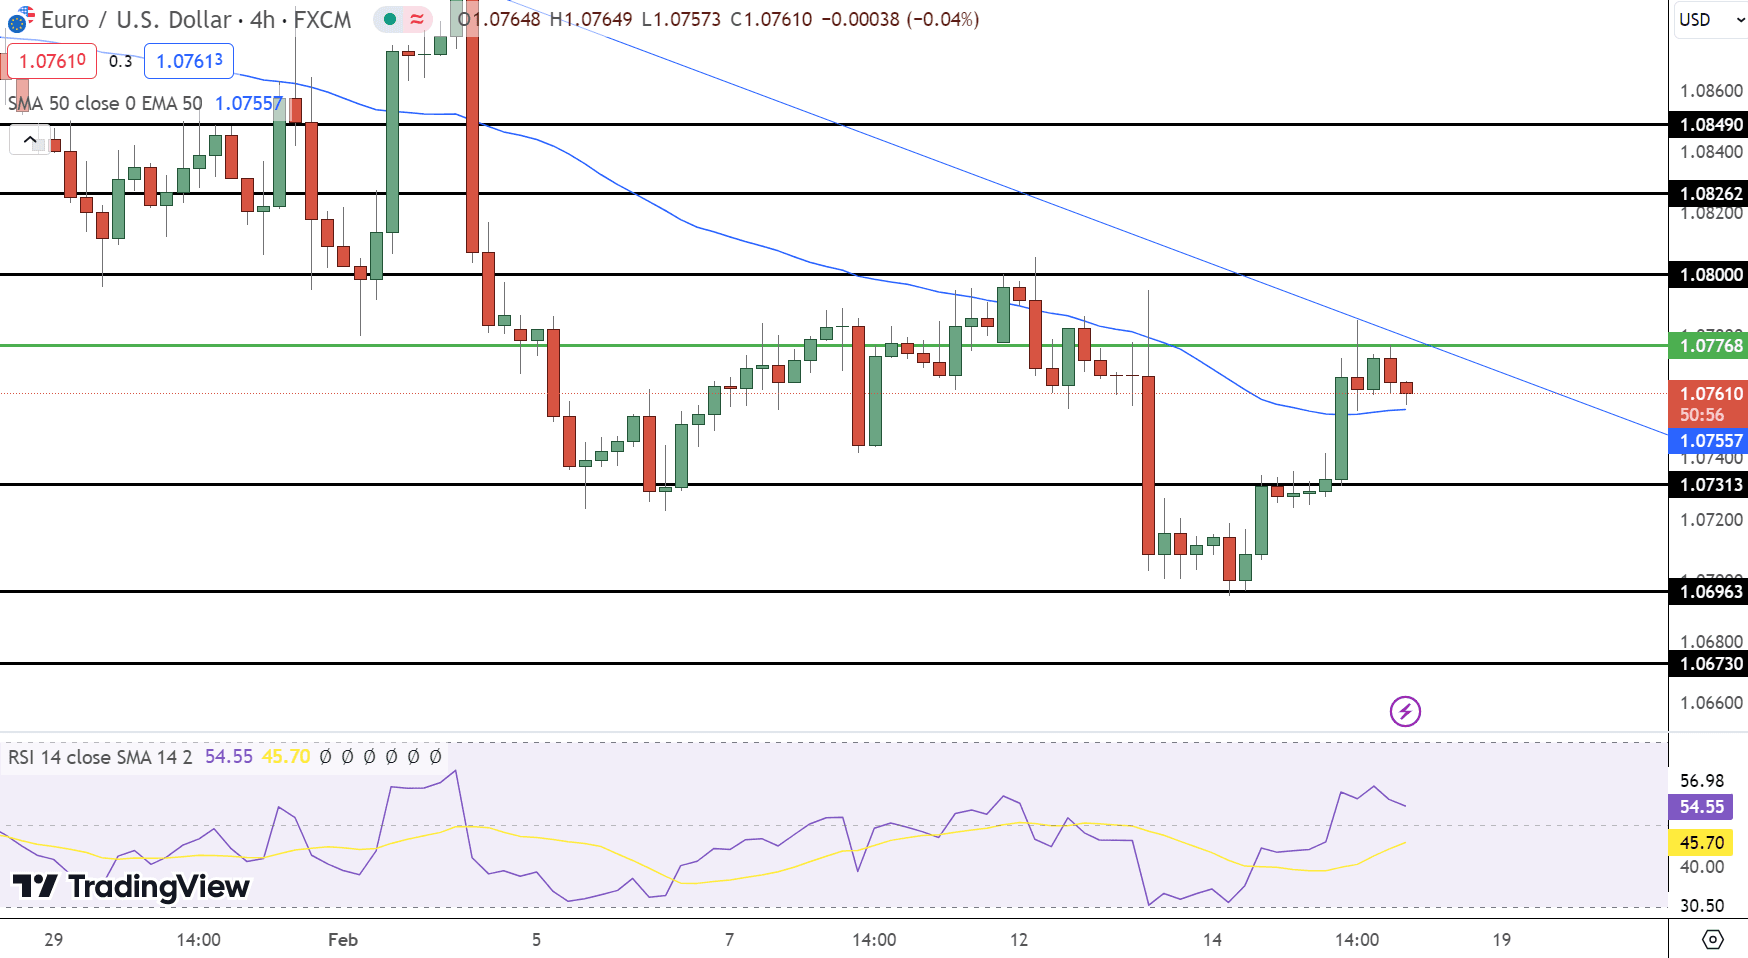Click the green market status dot
This screenshot has height=958, width=1748.
pos(390,19)
